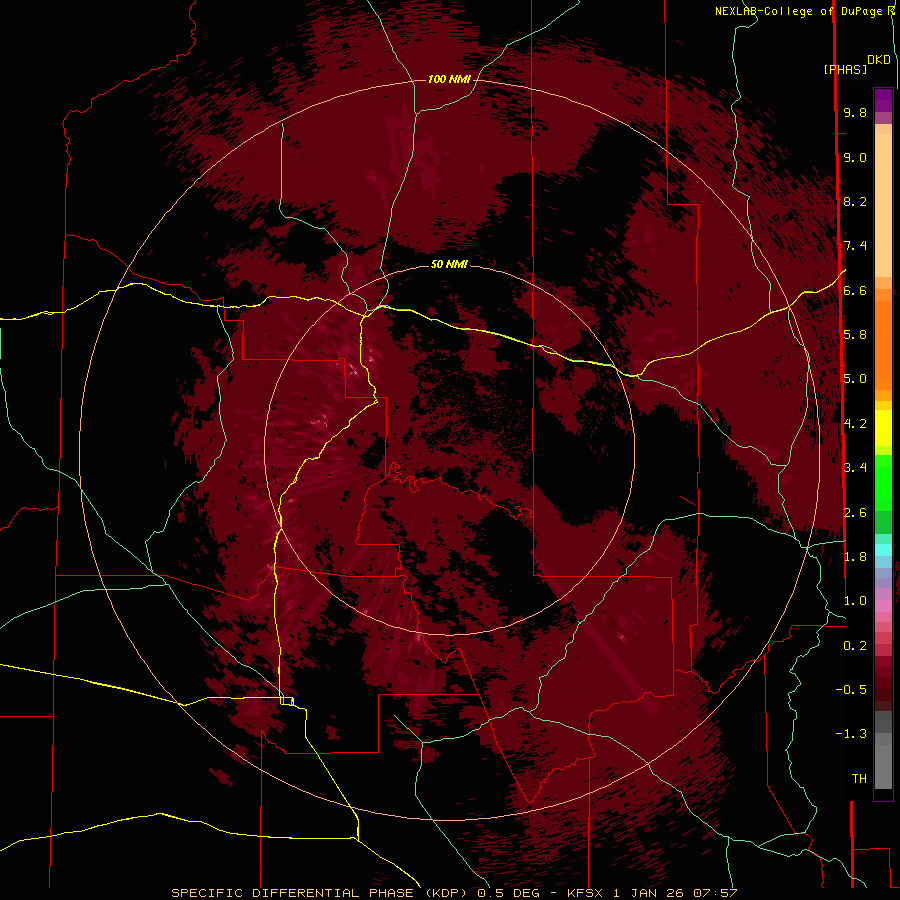The image size is (900, 900).
Task: Click the 9.0 value on the color scale
Action: (x=855, y=157)
